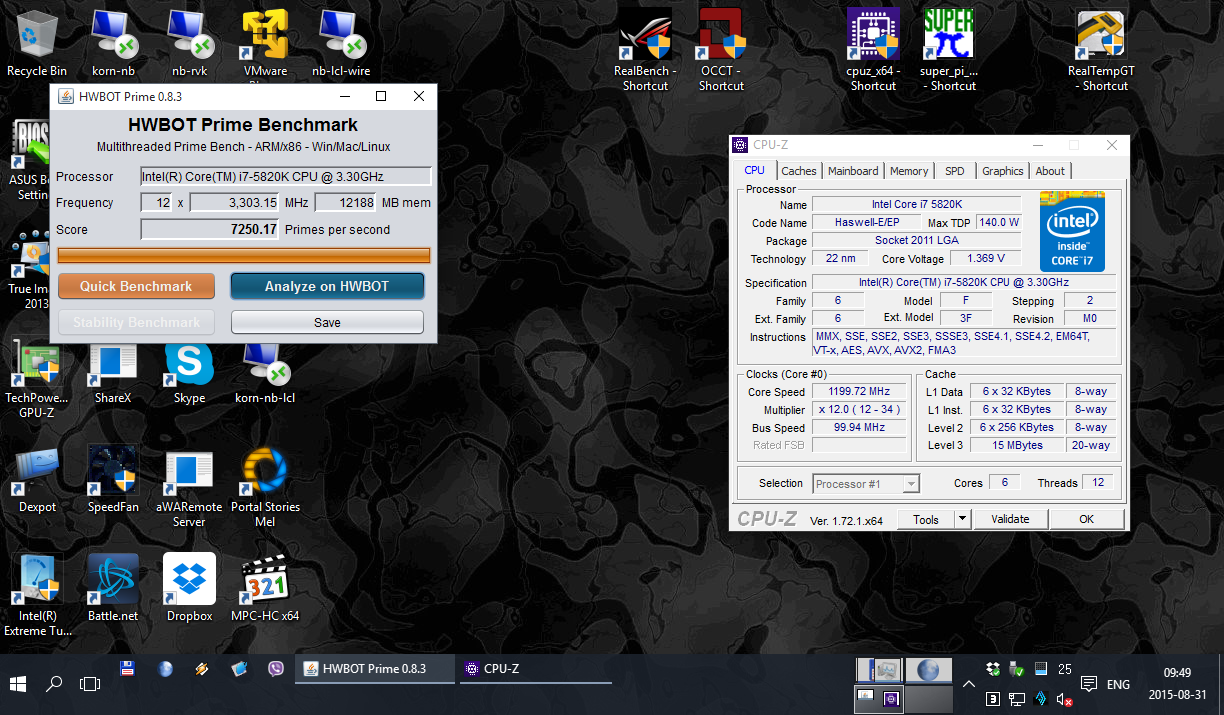Switch to HWBOT Prime 0.8.3 taskbar button
1224x715 pixels.
click(x=374, y=669)
